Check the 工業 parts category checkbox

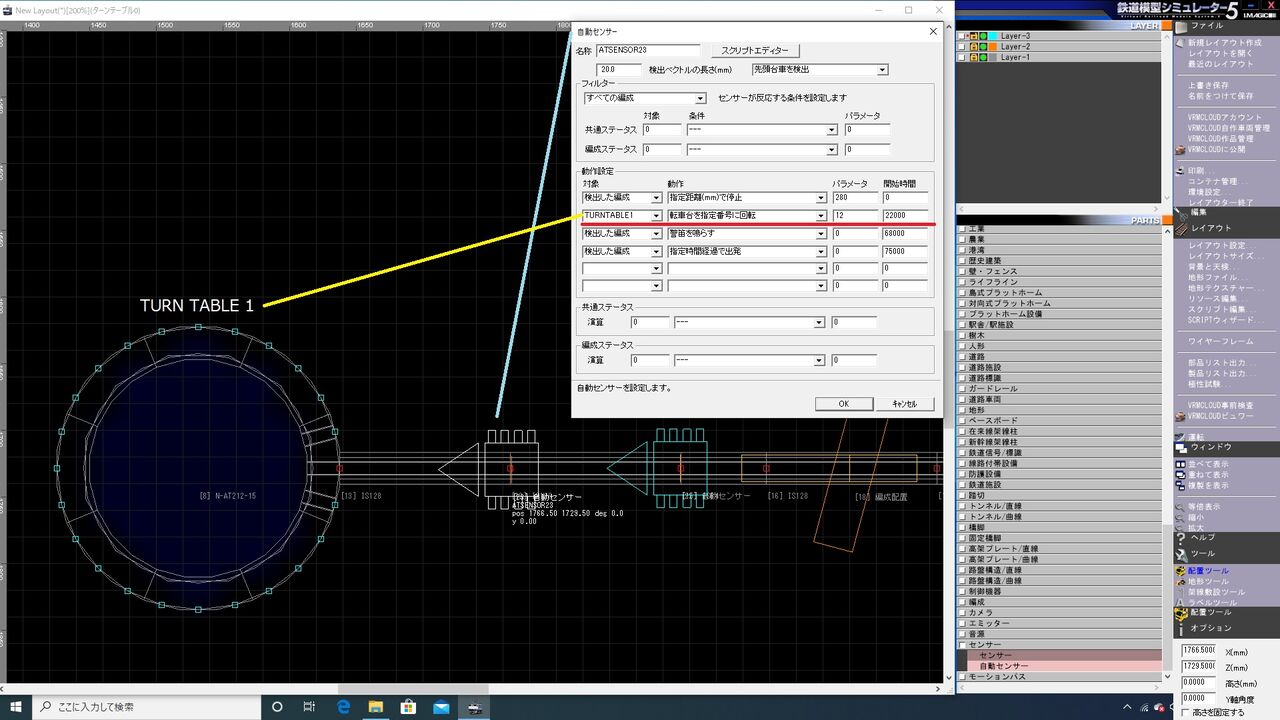[x=963, y=229]
